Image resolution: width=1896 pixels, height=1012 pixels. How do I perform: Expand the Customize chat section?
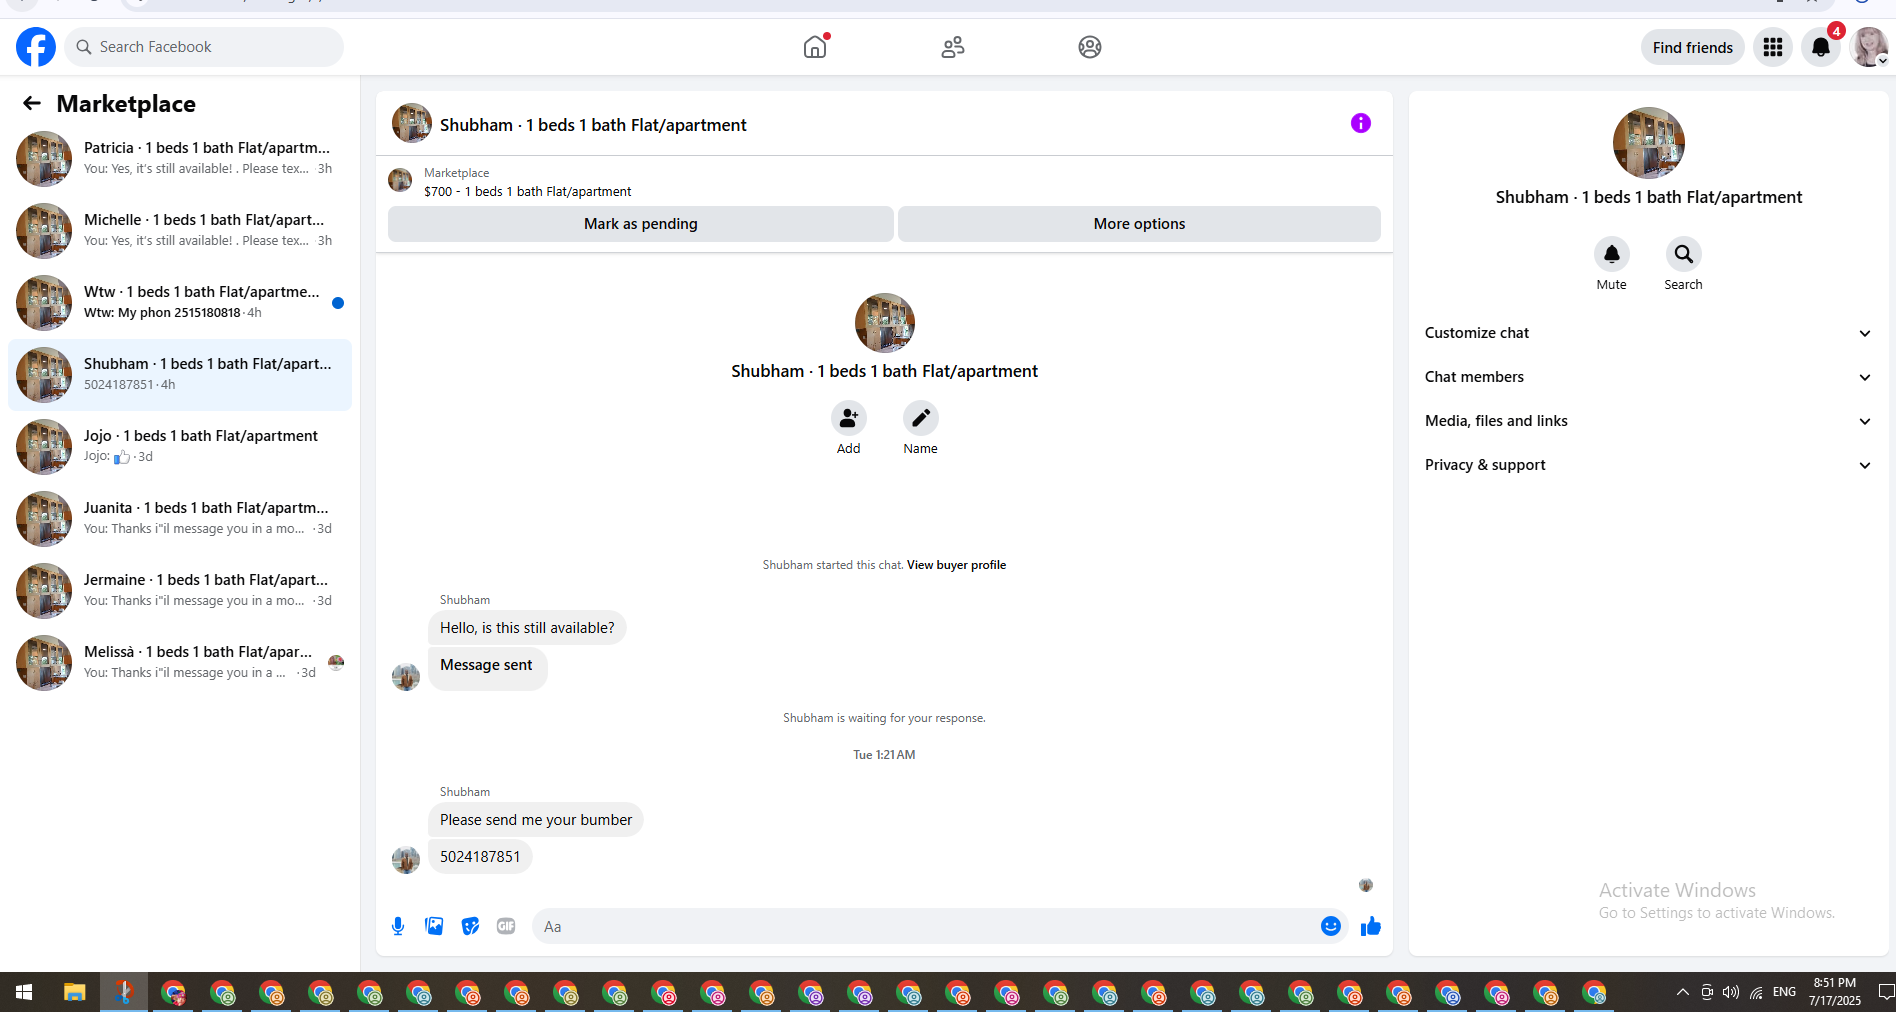coord(1648,333)
